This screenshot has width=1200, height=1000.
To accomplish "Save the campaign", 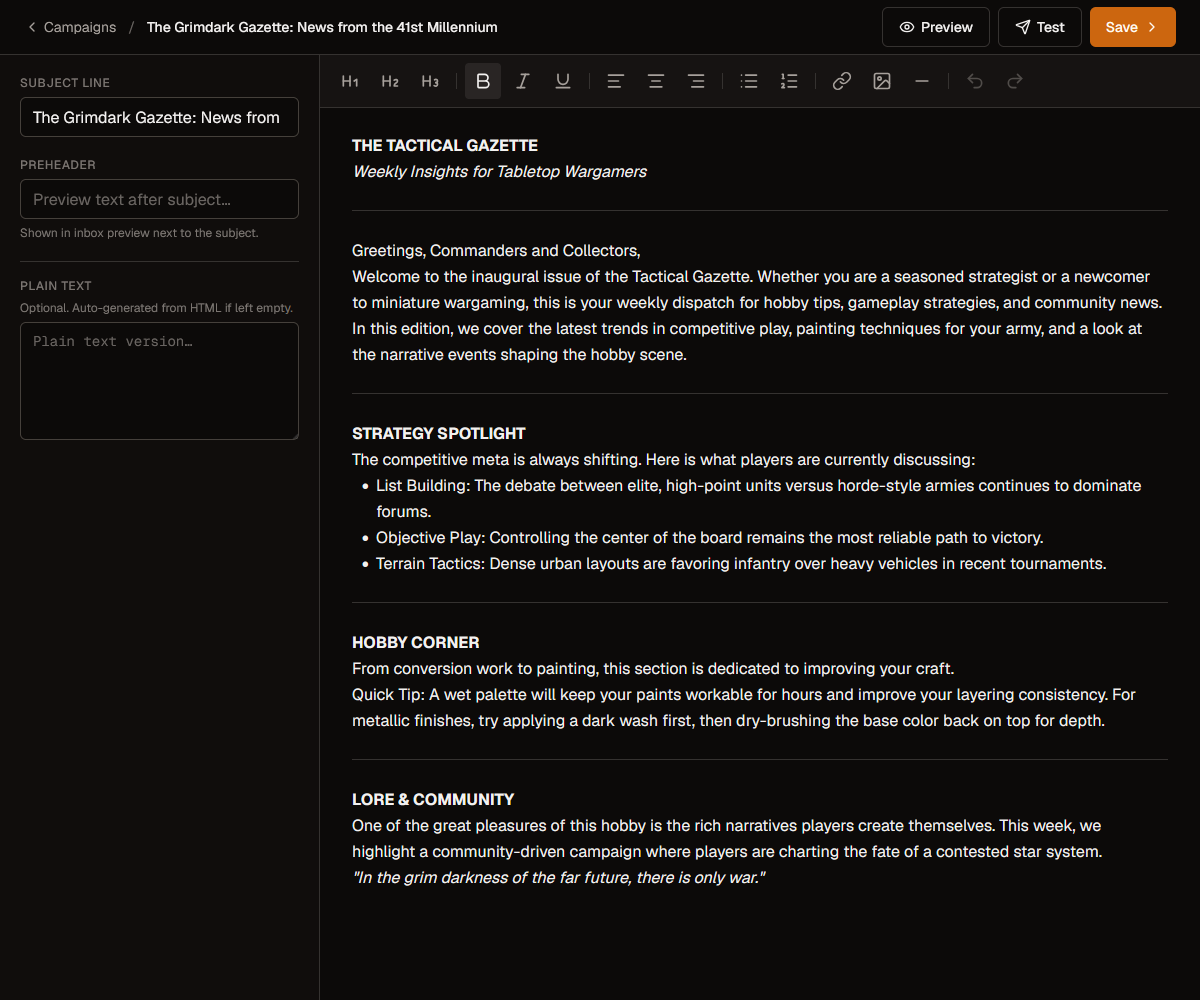I will 1133,27.
